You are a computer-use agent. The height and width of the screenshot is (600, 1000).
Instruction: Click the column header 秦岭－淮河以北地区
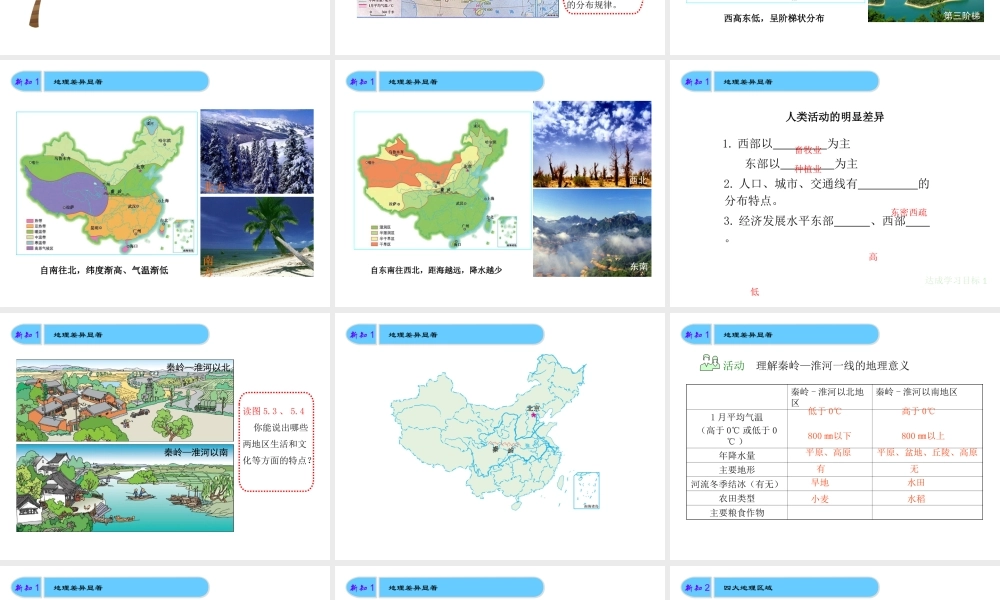point(827,397)
